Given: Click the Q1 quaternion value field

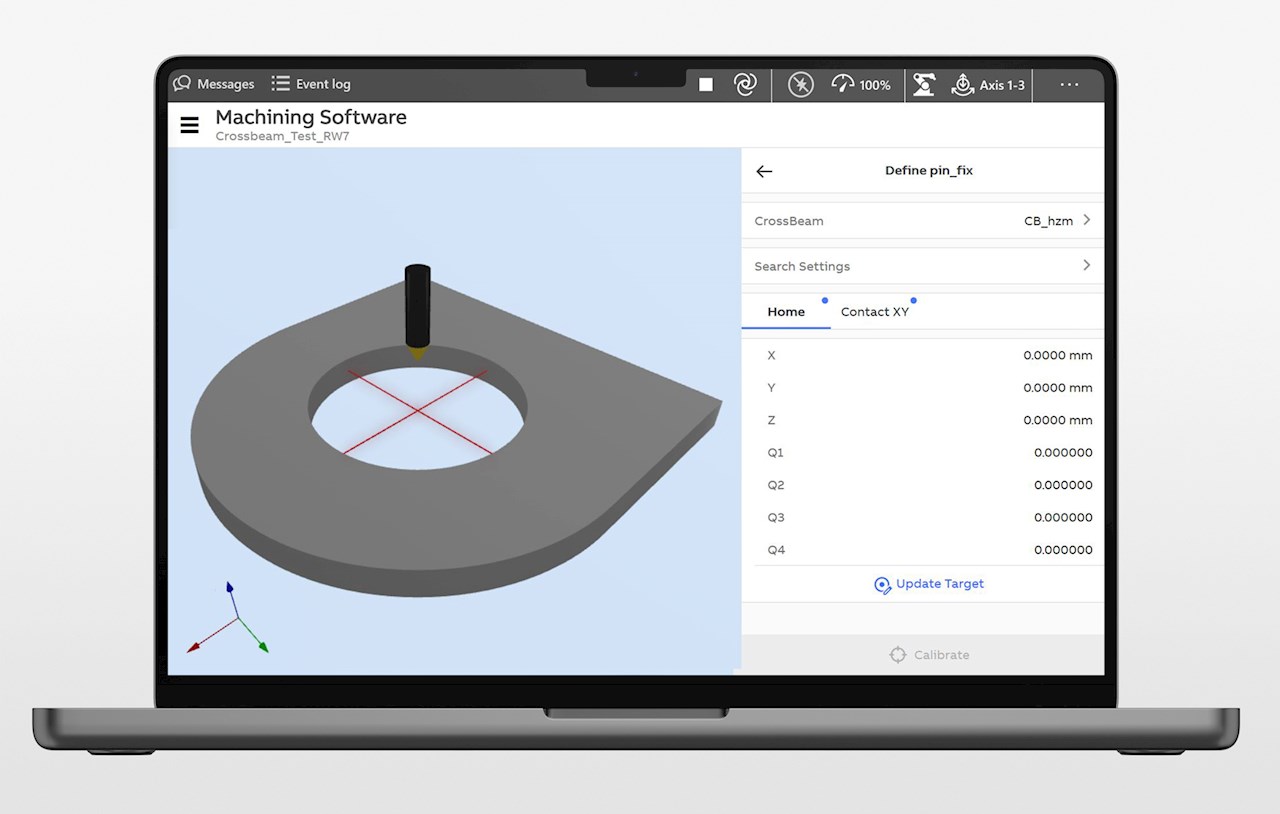Looking at the screenshot, I should click(x=1062, y=453).
